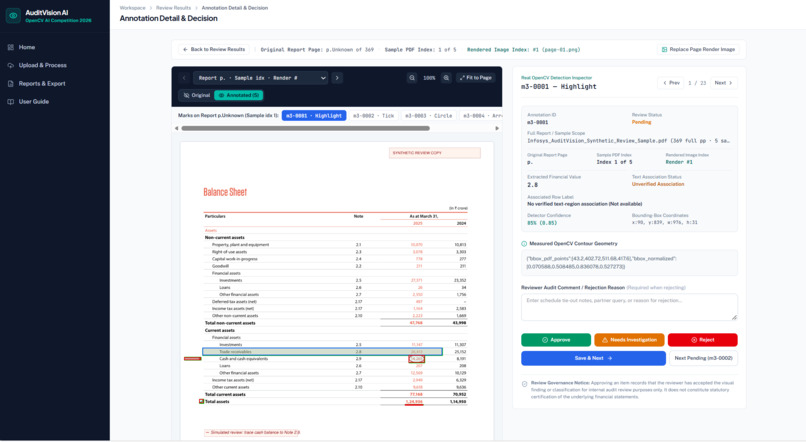Click the circled cash value annotation
The width and height of the screenshot is (806, 442).
[416, 359]
